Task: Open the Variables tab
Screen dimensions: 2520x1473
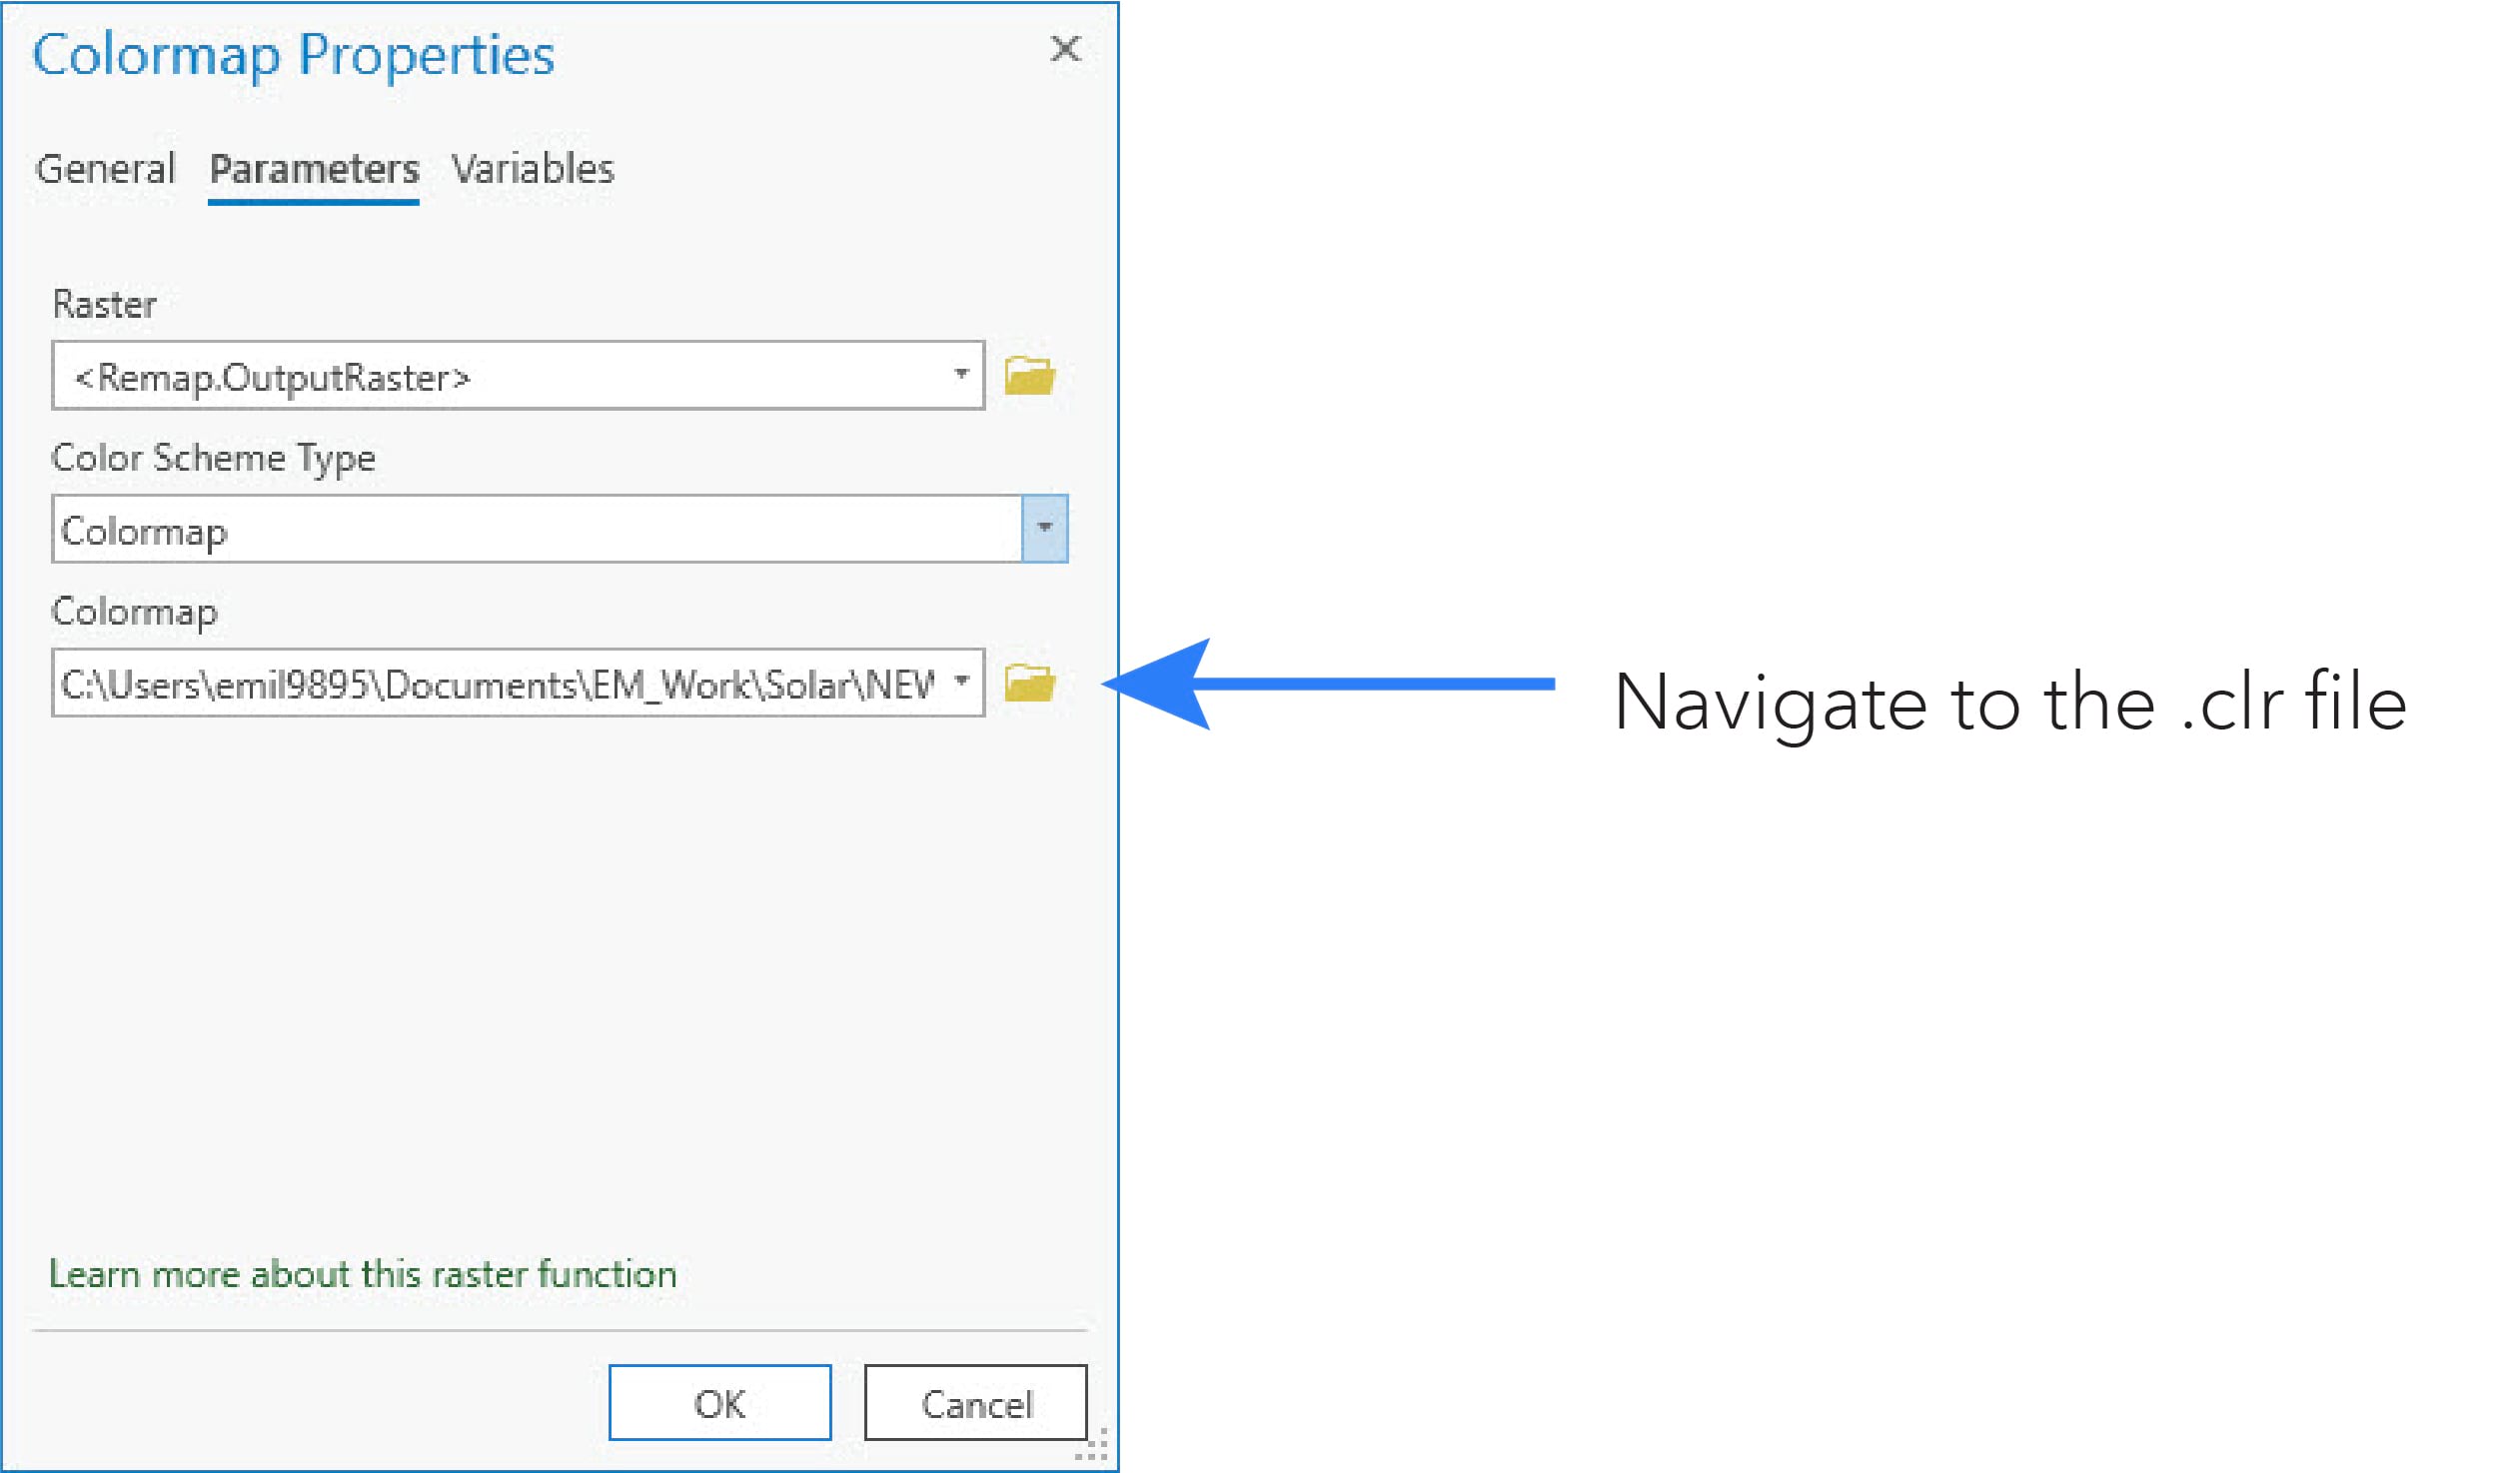Action: point(532,169)
